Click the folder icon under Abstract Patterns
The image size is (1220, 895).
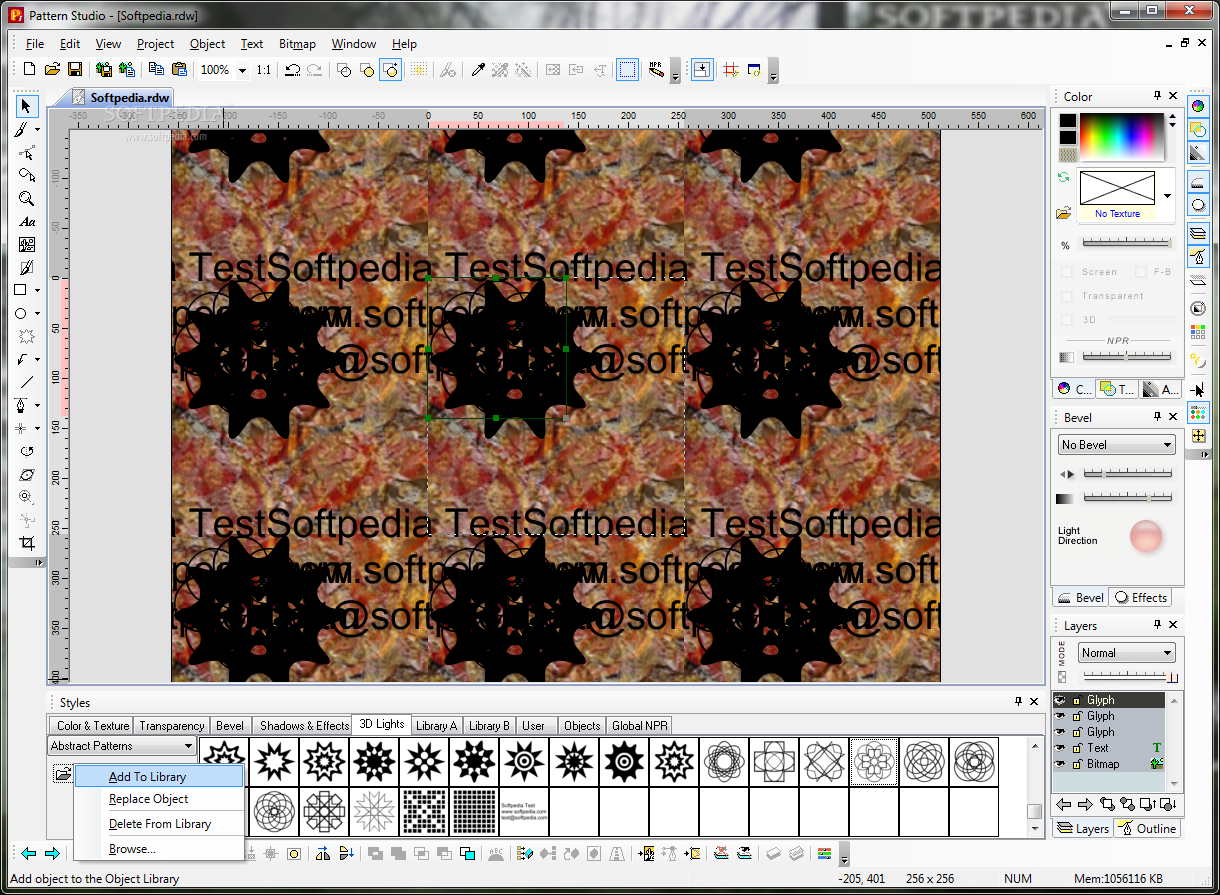62,774
